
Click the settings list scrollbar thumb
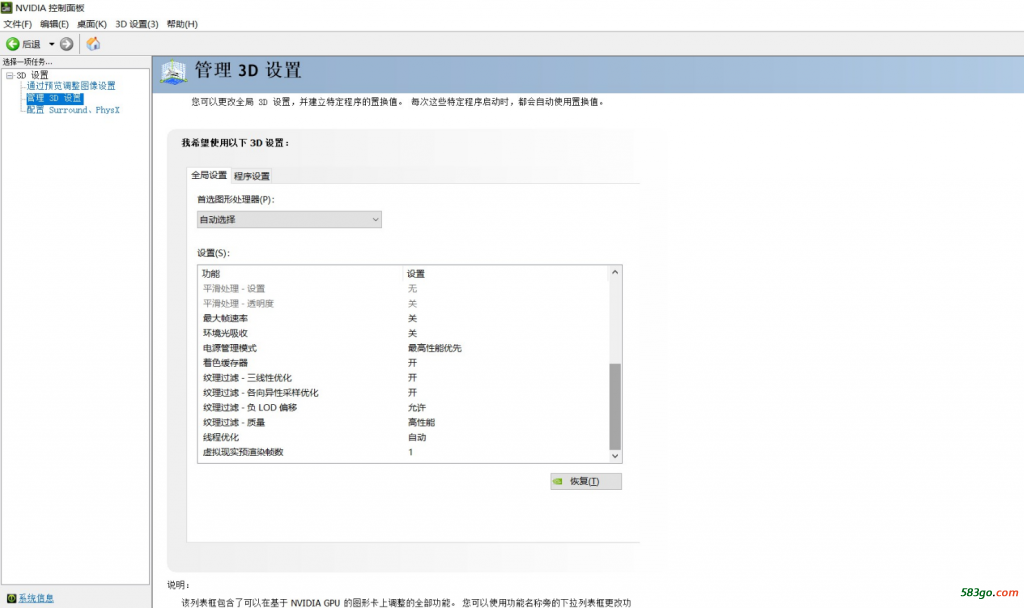click(x=615, y=406)
